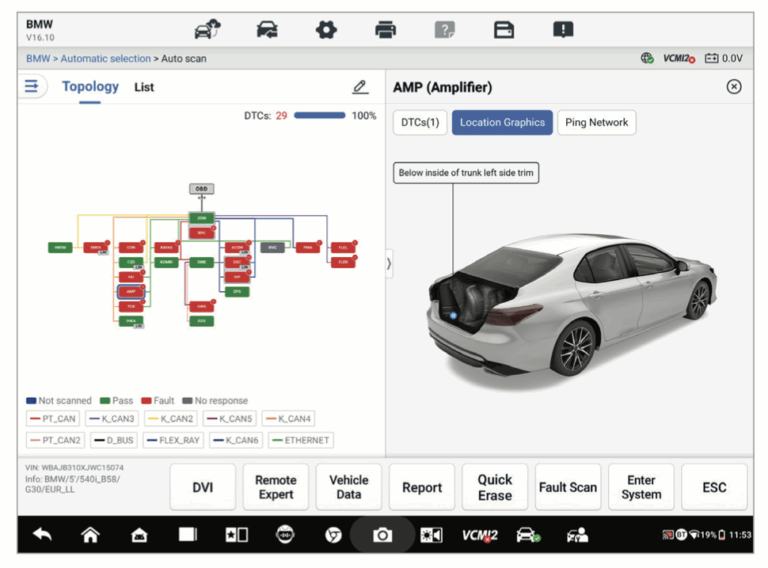
Task: Click the Automatic selection breadcrumb link
Action: (106, 59)
